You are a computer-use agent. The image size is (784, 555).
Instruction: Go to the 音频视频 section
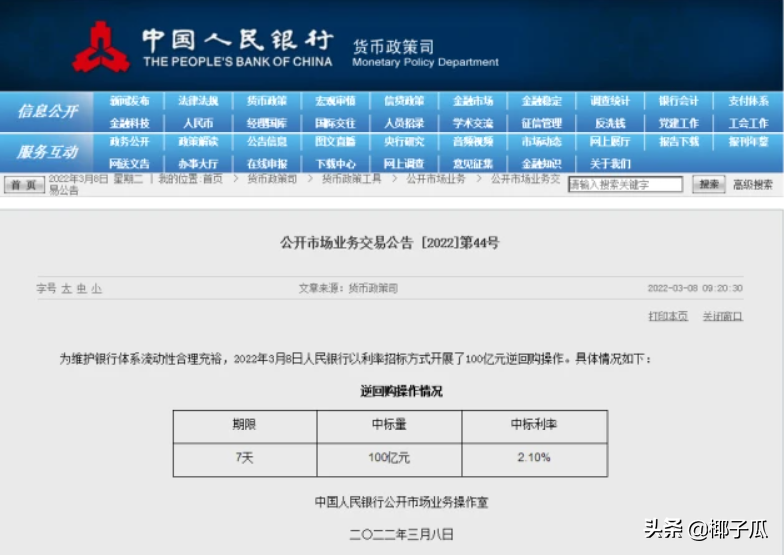(472, 142)
